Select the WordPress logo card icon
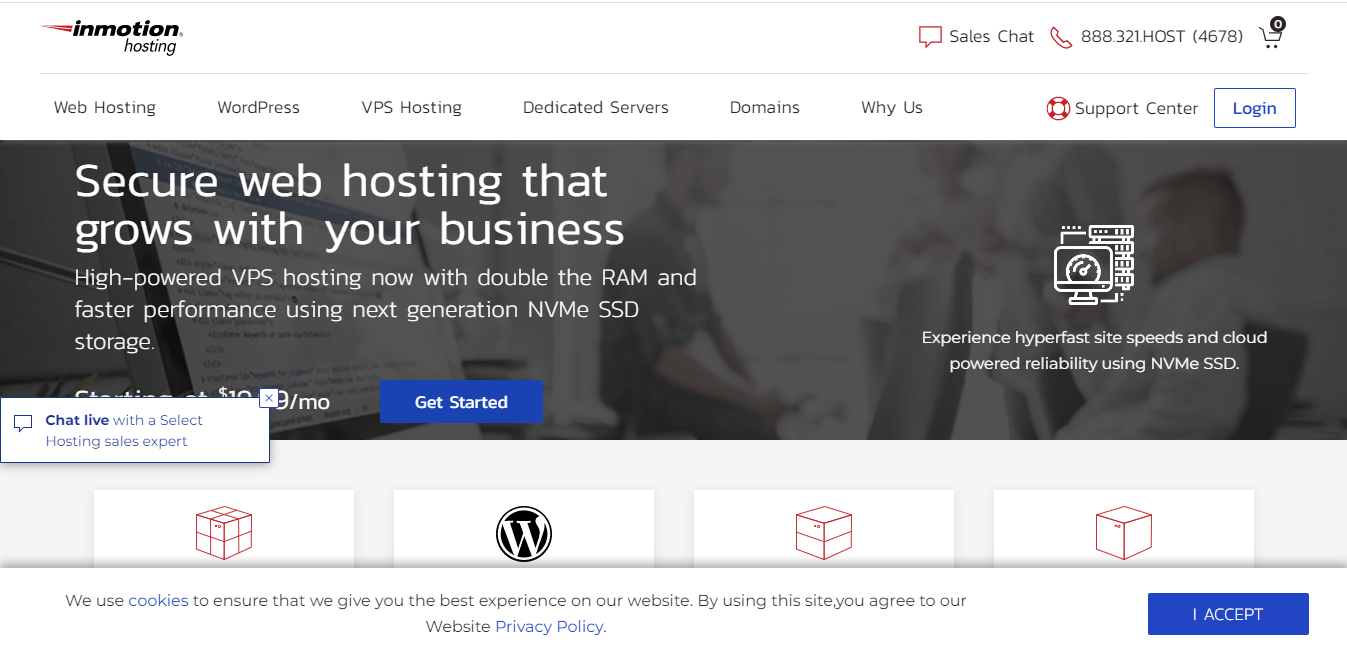The width and height of the screenshot is (1347, 659). 523,533
